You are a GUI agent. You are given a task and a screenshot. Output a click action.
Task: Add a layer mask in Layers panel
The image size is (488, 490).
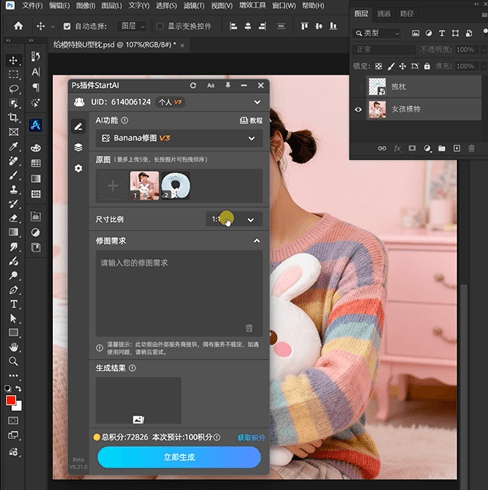point(412,148)
